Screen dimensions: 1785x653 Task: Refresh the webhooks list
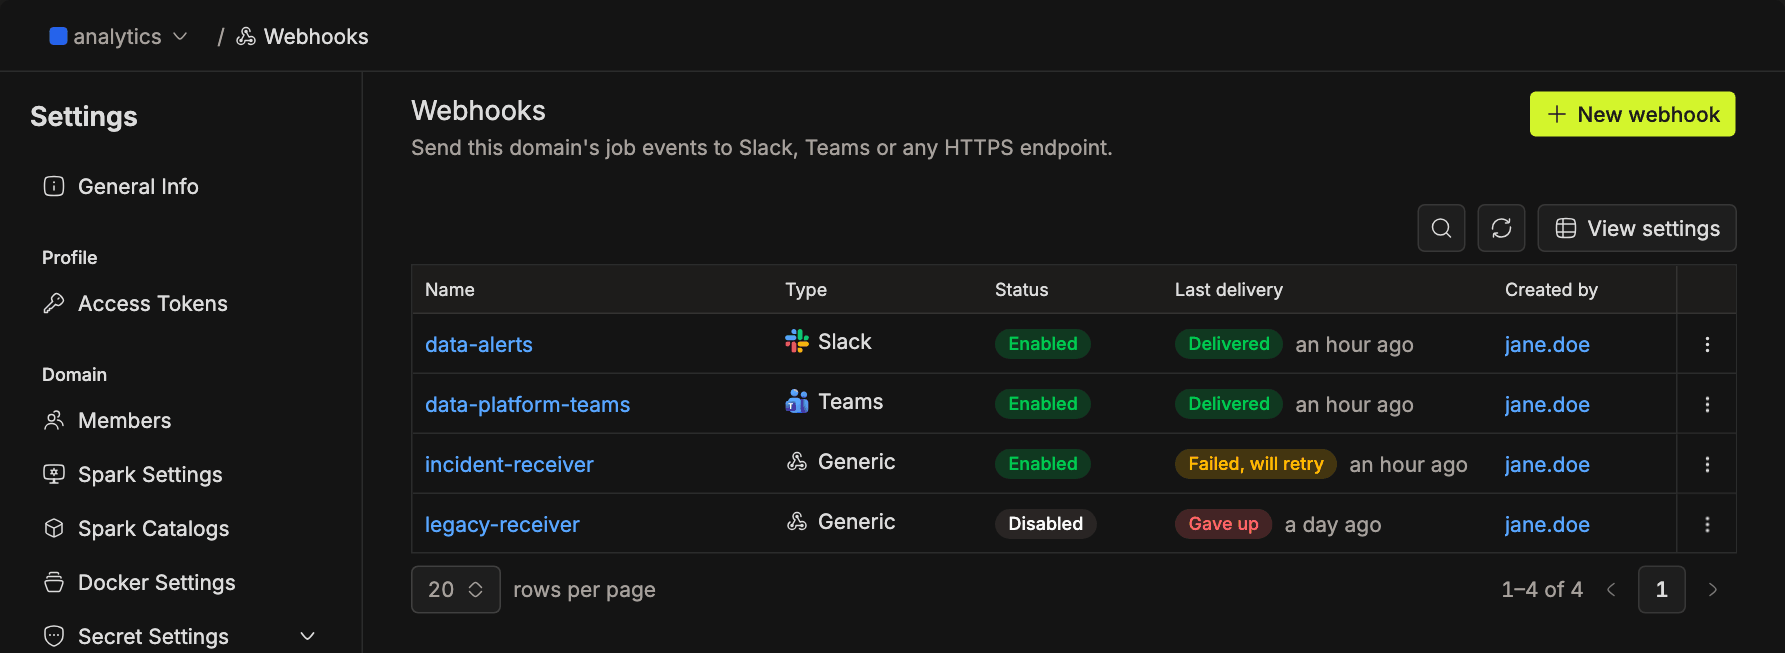pos(1501,228)
